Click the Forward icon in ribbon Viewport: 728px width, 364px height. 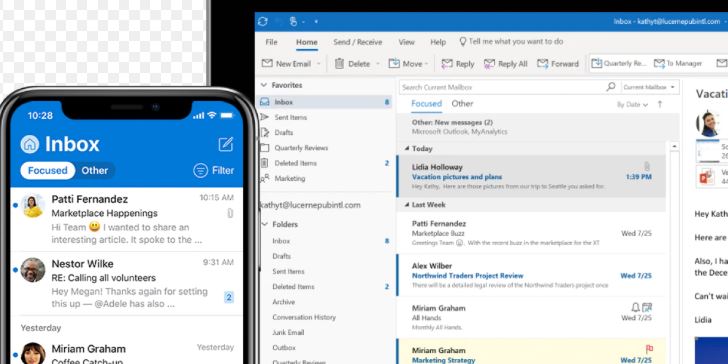click(543, 64)
